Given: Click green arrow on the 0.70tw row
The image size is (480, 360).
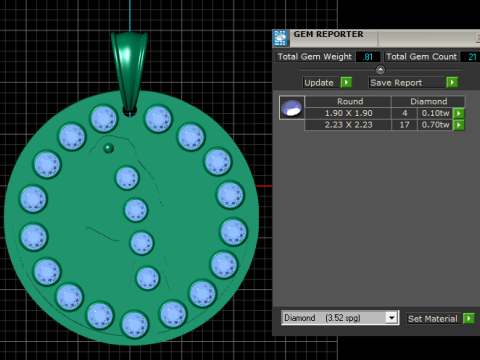Looking at the screenshot, I should pos(459,125).
